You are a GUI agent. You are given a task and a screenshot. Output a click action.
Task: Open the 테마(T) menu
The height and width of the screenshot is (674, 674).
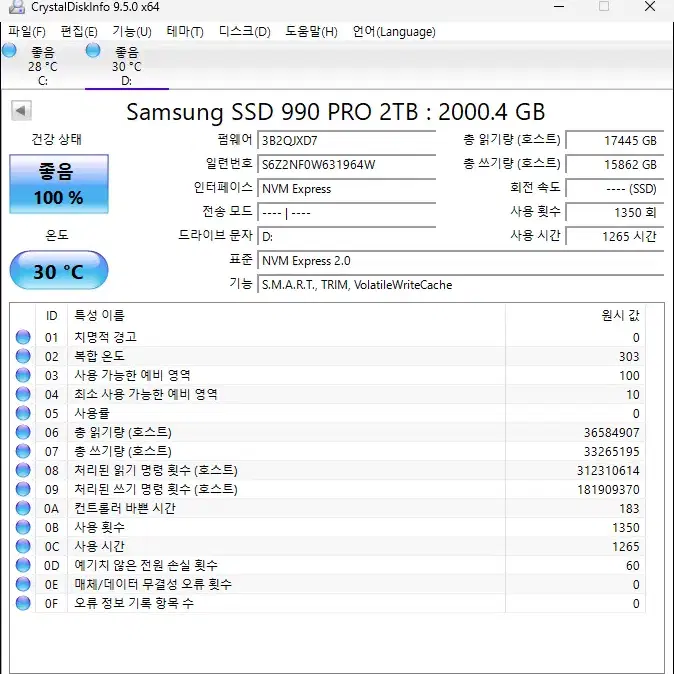pyautogui.click(x=185, y=31)
